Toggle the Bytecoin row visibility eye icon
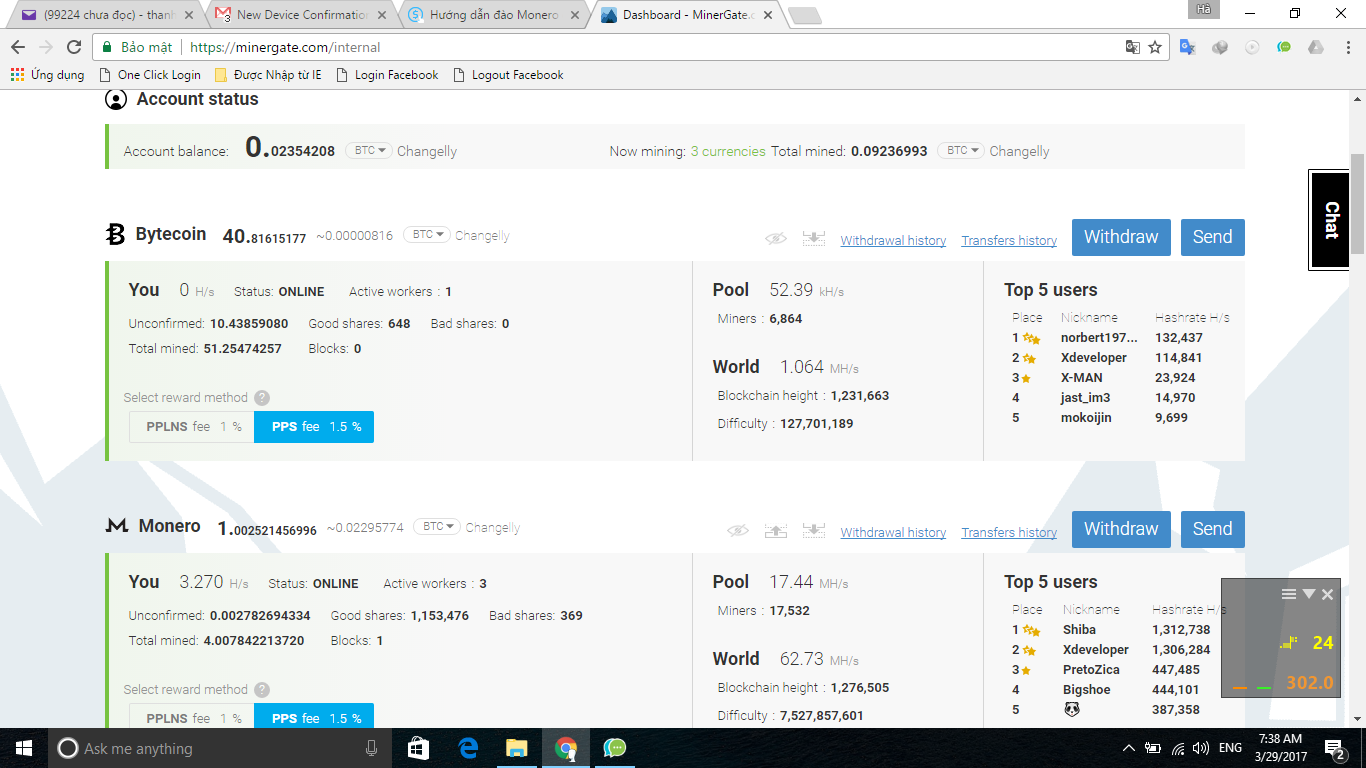The height and width of the screenshot is (768, 1366). (x=776, y=238)
